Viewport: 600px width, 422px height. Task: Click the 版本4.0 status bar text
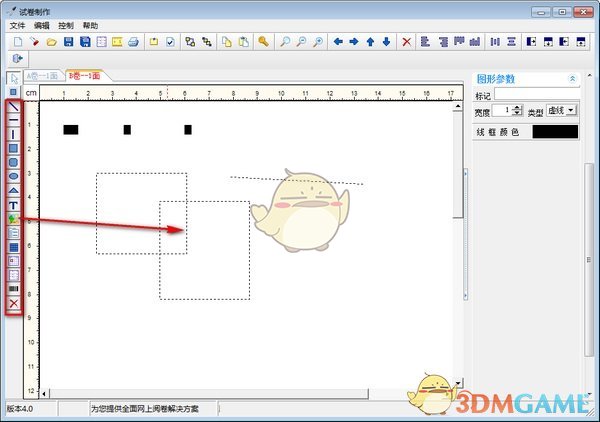click(20, 409)
